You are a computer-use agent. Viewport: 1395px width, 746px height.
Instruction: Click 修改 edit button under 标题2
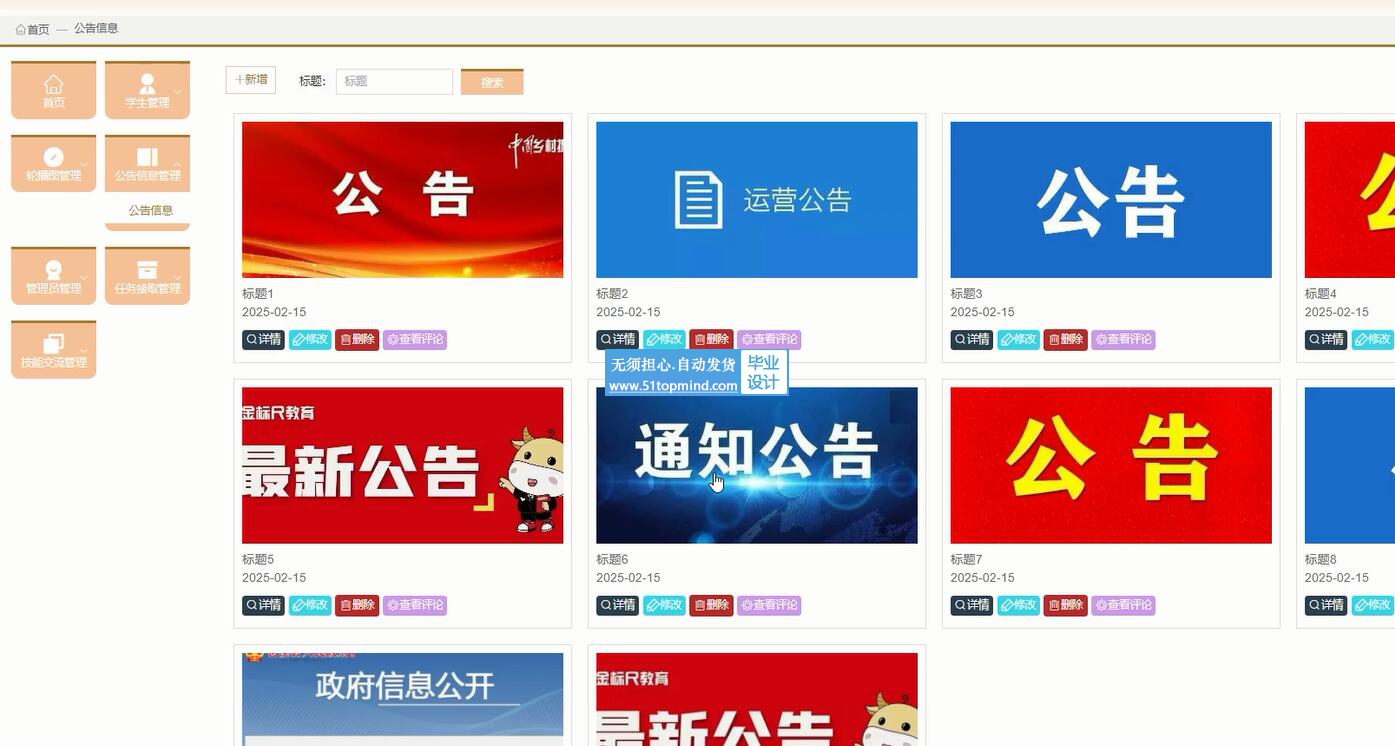(x=664, y=340)
